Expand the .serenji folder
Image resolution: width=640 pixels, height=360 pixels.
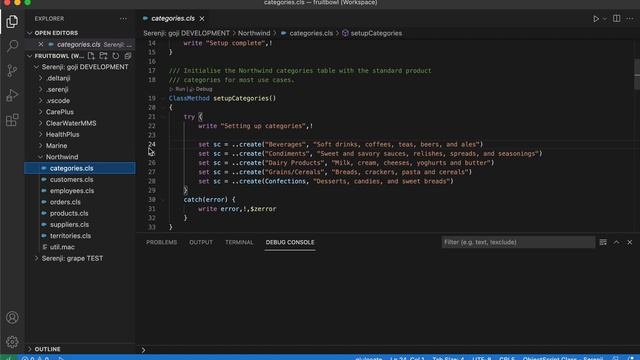coord(40,89)
